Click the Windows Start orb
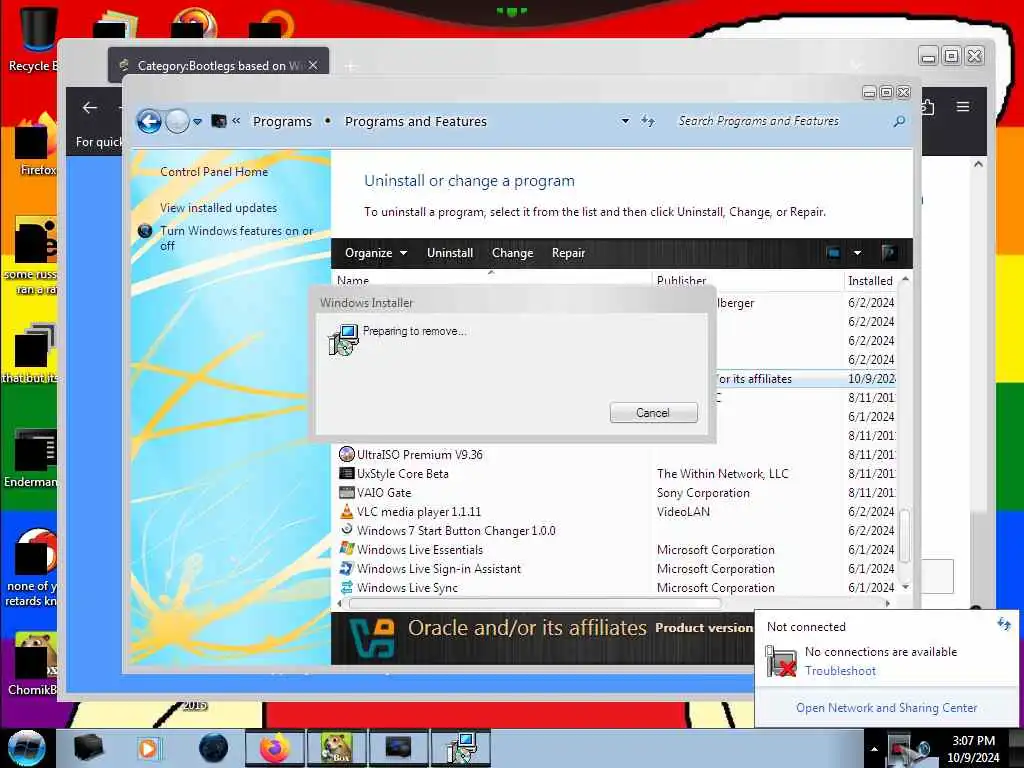Viewport: 1024px width, 768px height. coord(26,748)
